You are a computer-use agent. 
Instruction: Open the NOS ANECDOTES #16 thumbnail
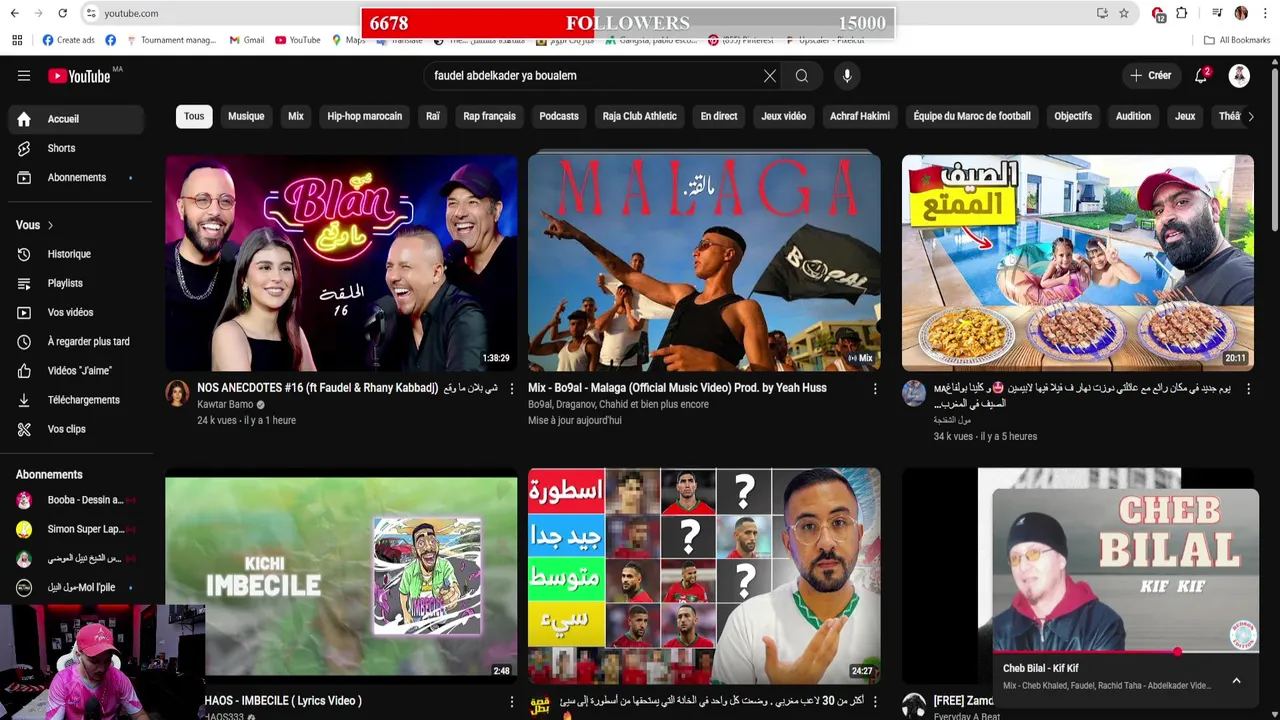click(341, 262)
